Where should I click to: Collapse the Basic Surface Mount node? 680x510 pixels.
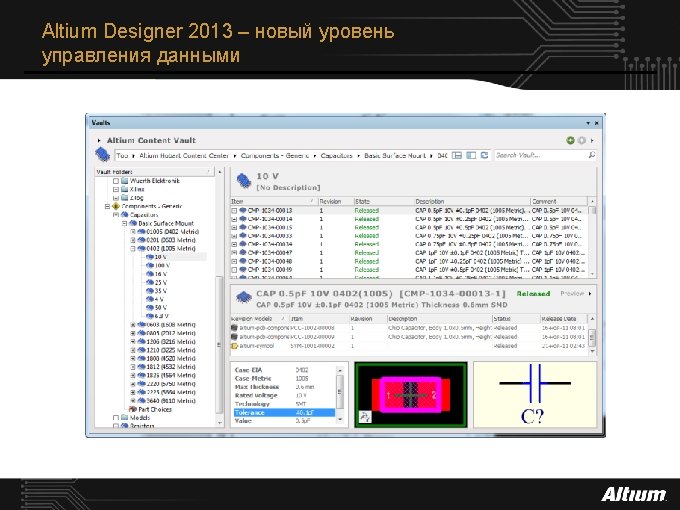coord(124,223)
